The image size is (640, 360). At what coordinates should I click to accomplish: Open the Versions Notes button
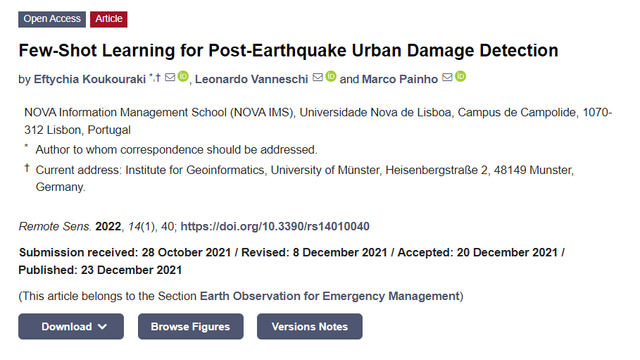pyautogui.click(x=310, y=327)
